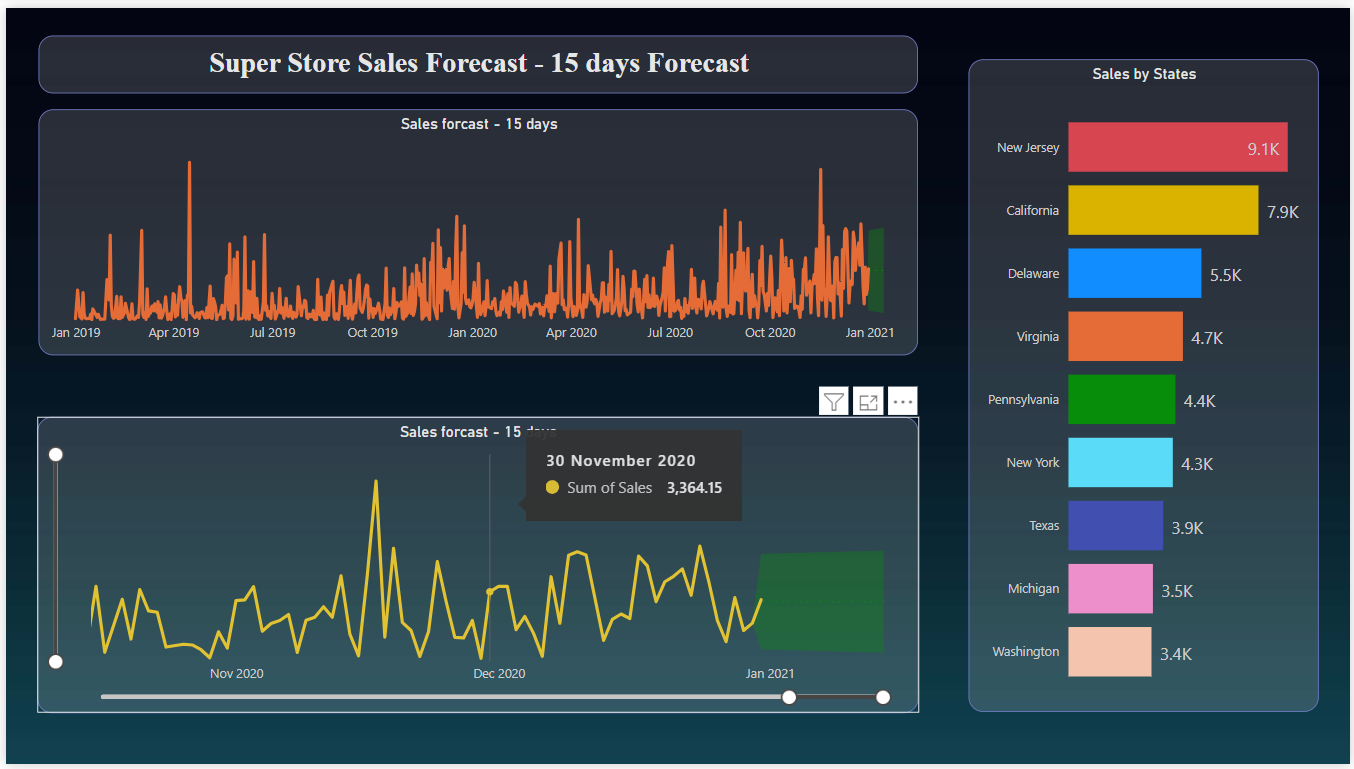Viewport: 1354px width, 769px height.
Task: Open the More options ellipsis menu
Action: (x=902, y=401)
